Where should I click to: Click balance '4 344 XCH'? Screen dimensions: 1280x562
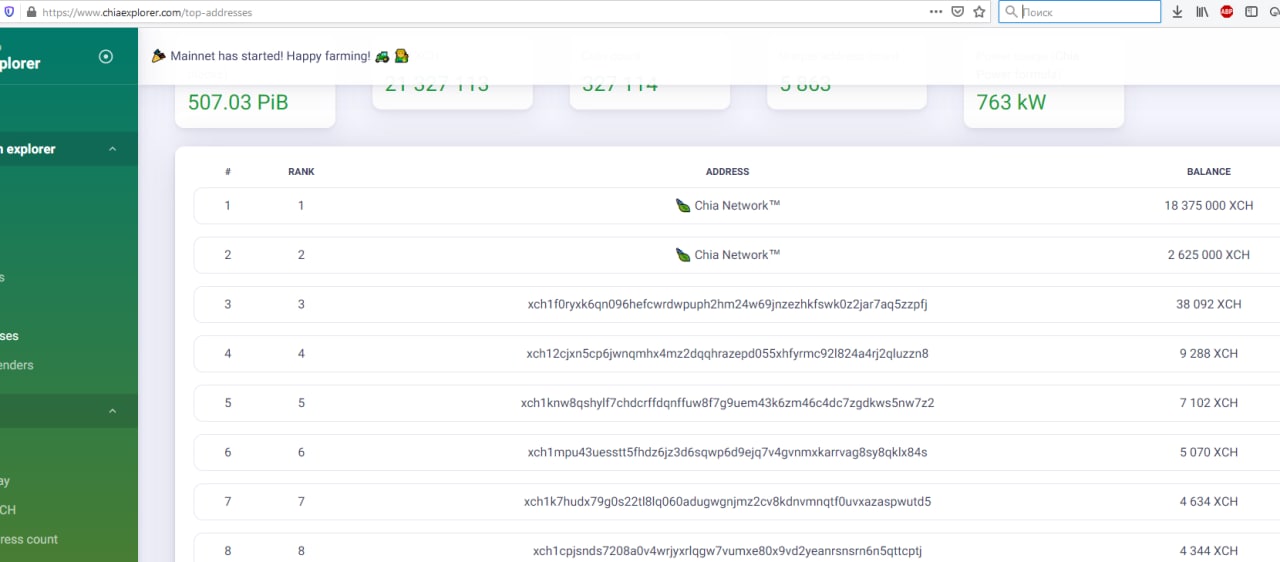tap(1208, 550)
